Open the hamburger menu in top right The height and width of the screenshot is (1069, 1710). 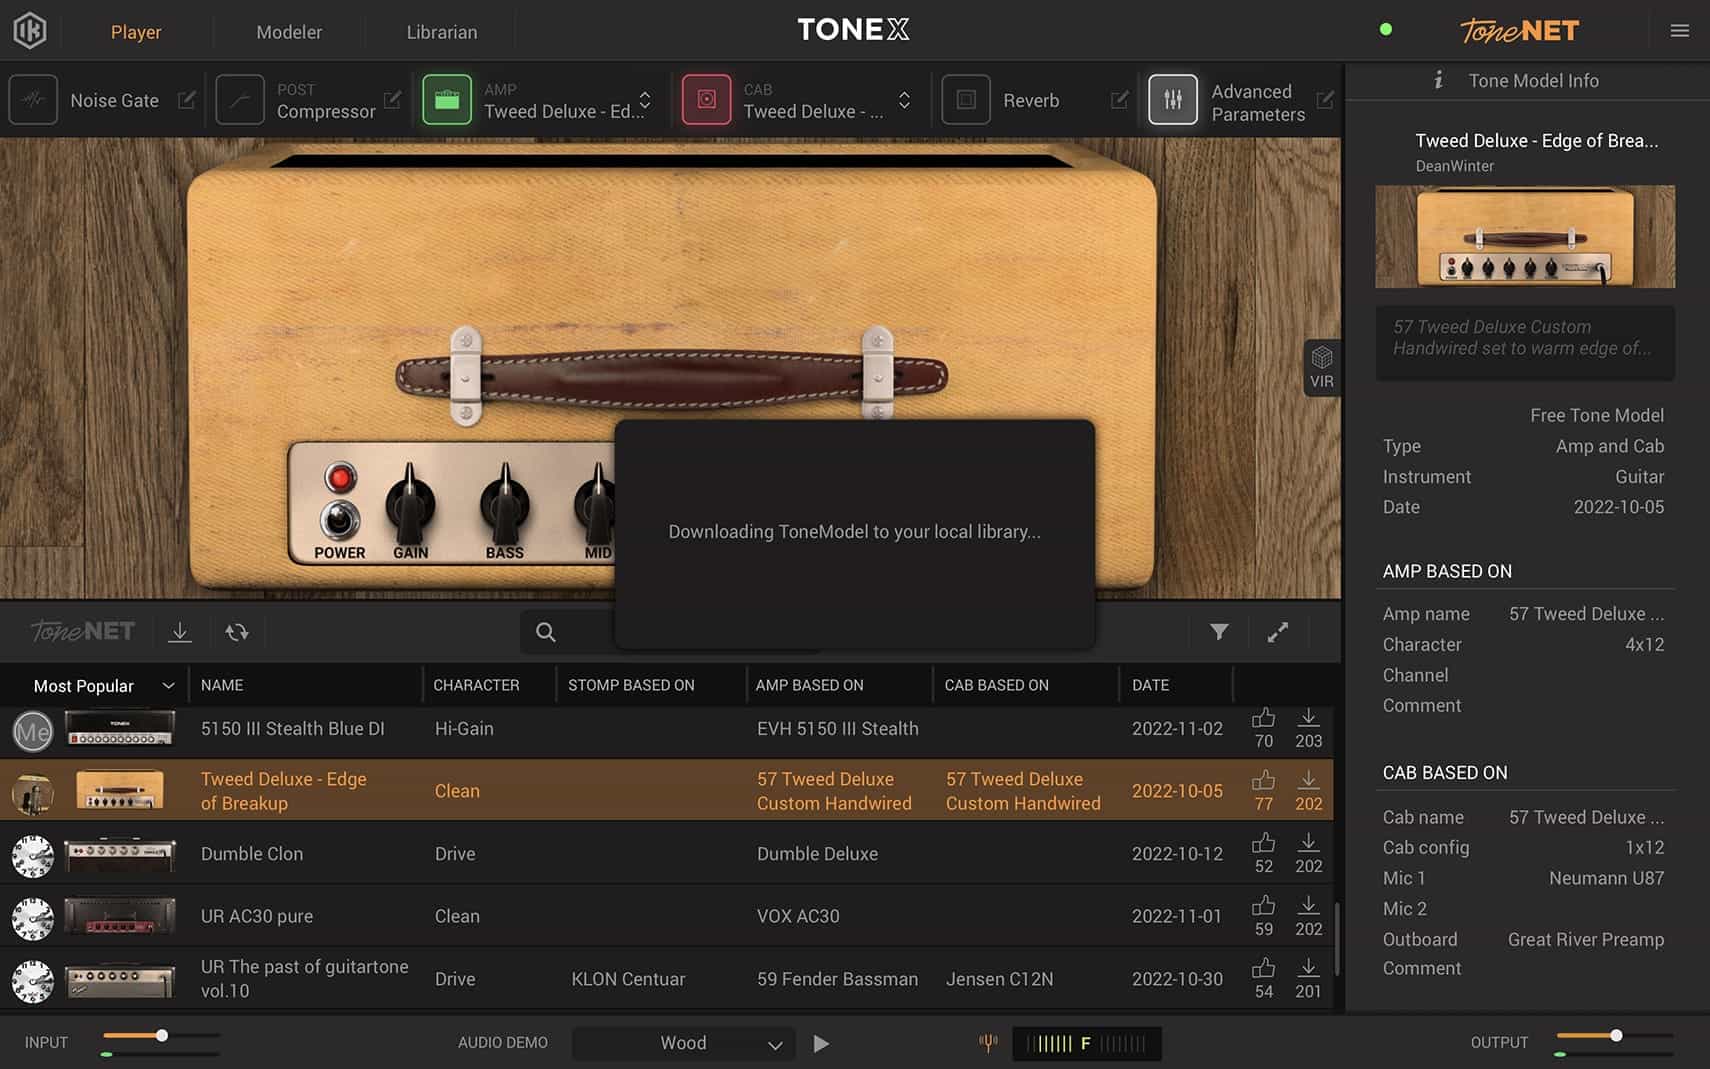pos(1679,31)
